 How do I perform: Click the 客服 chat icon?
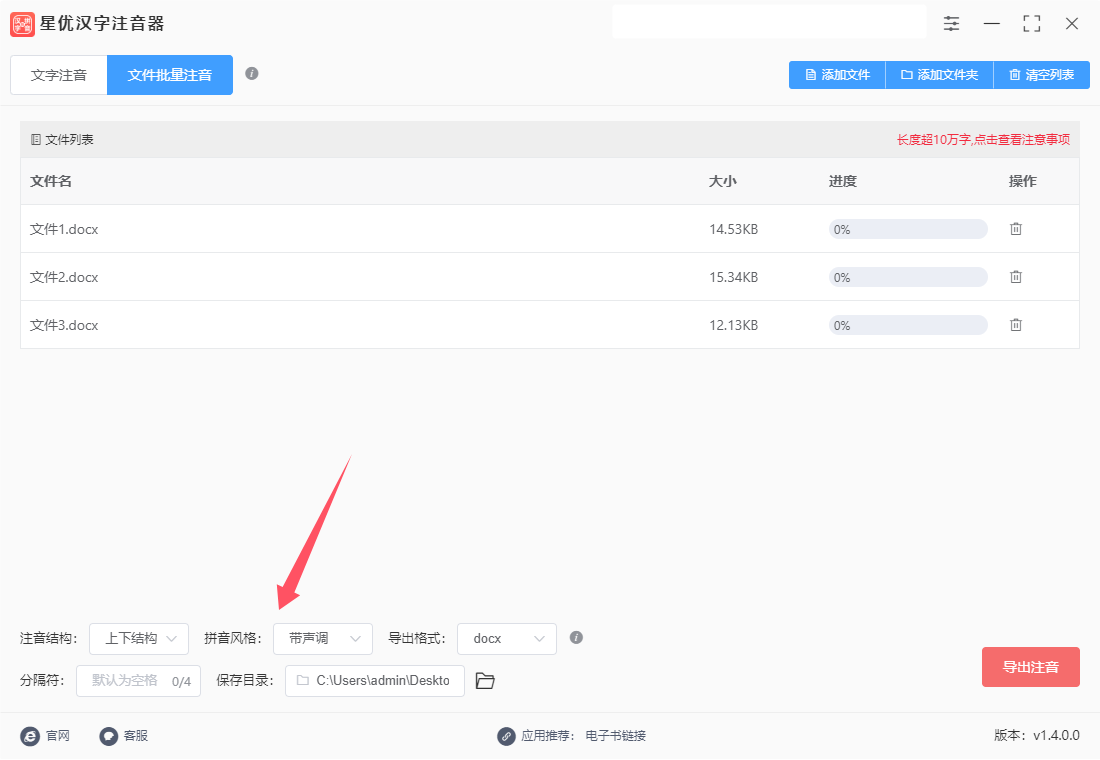coord(109,736)
